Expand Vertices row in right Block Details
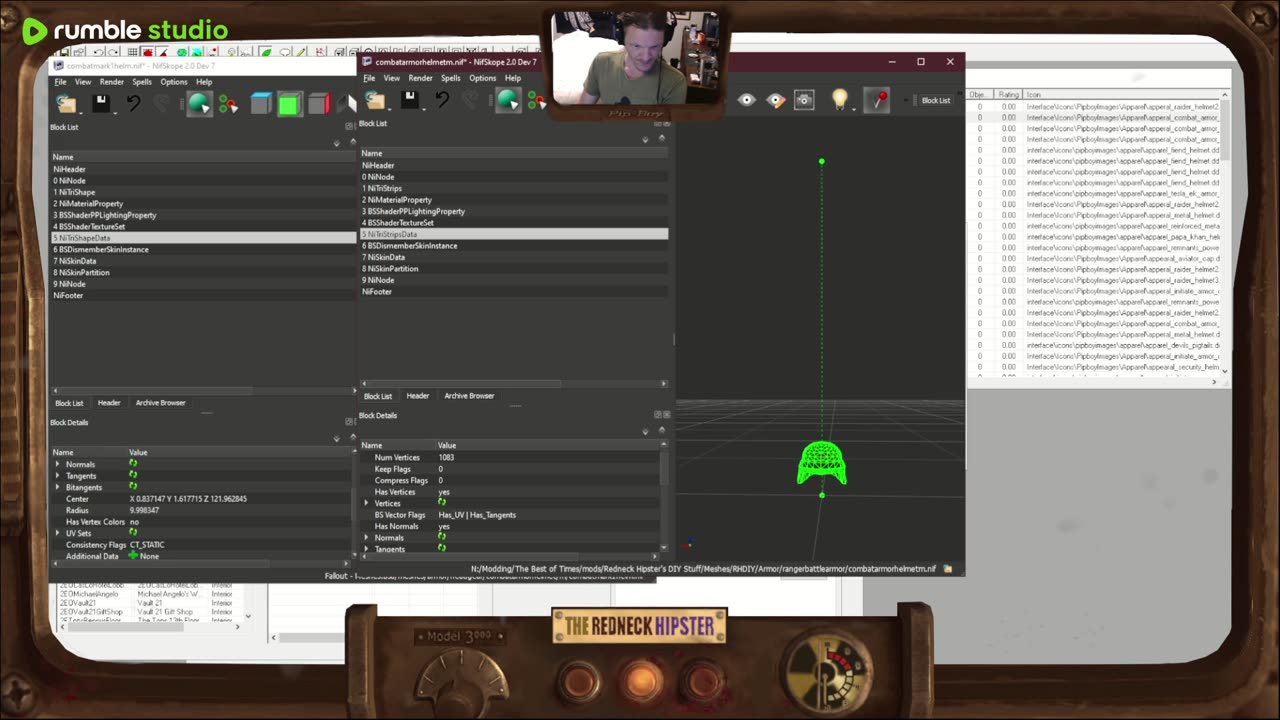This screenshot has height=720, width=1280. point(366,503)
